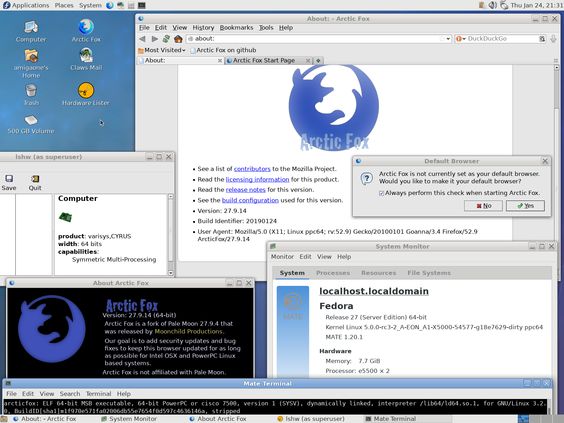Close the Arctic Fox Start Page tab

click(308, 61)
